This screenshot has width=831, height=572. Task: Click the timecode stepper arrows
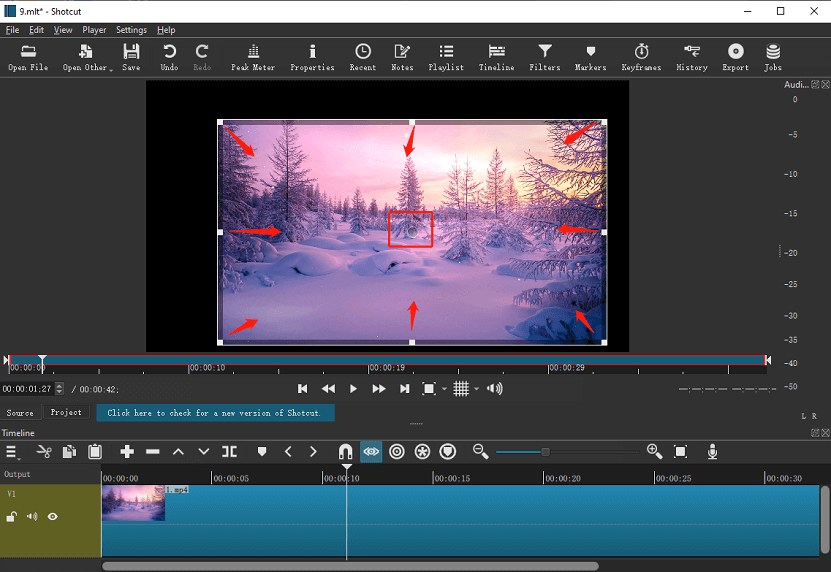59,389
